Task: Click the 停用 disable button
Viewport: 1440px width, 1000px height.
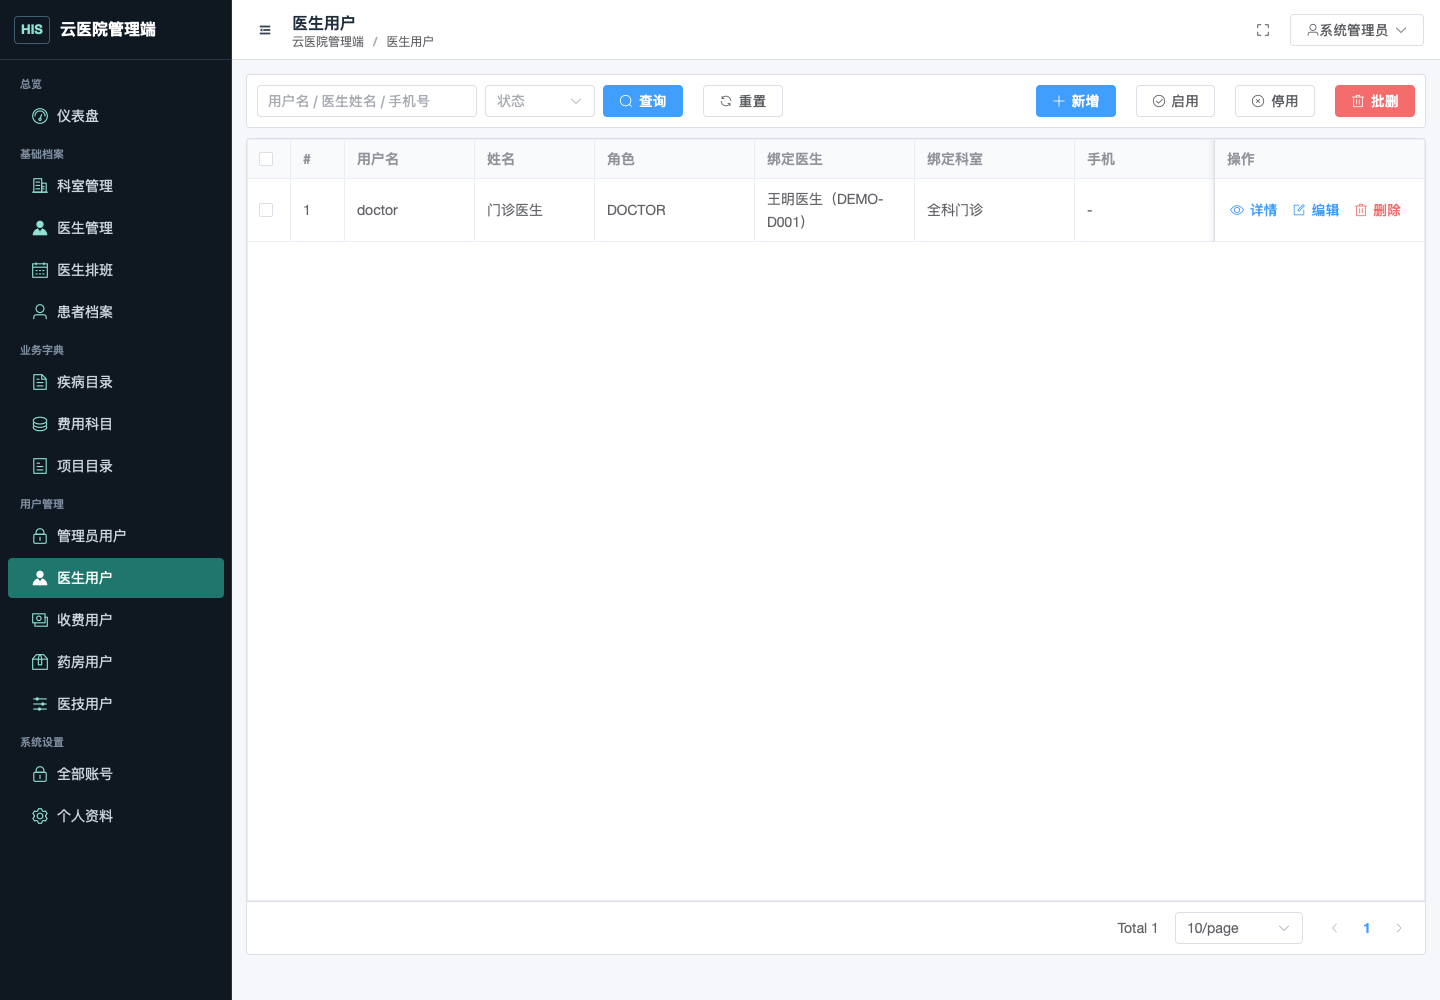Action: click(1275, 101)
